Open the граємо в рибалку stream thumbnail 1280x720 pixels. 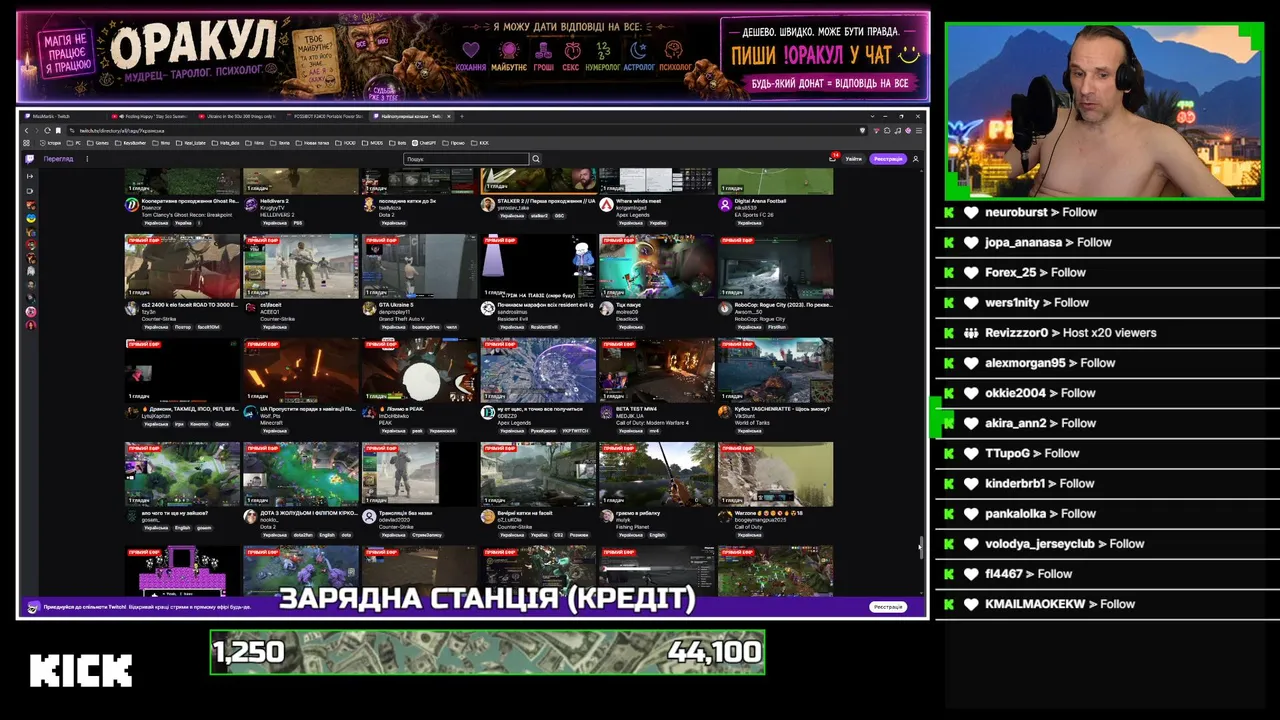657,474
